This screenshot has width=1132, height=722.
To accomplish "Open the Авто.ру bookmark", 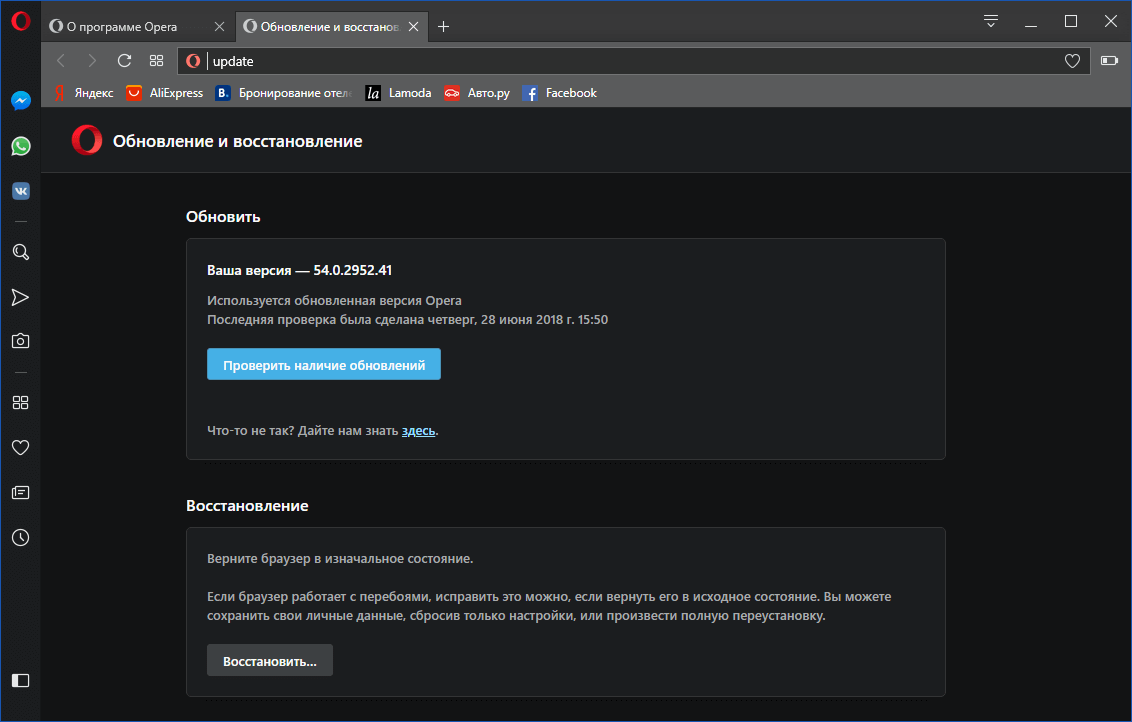I will [x=477, y=93].
